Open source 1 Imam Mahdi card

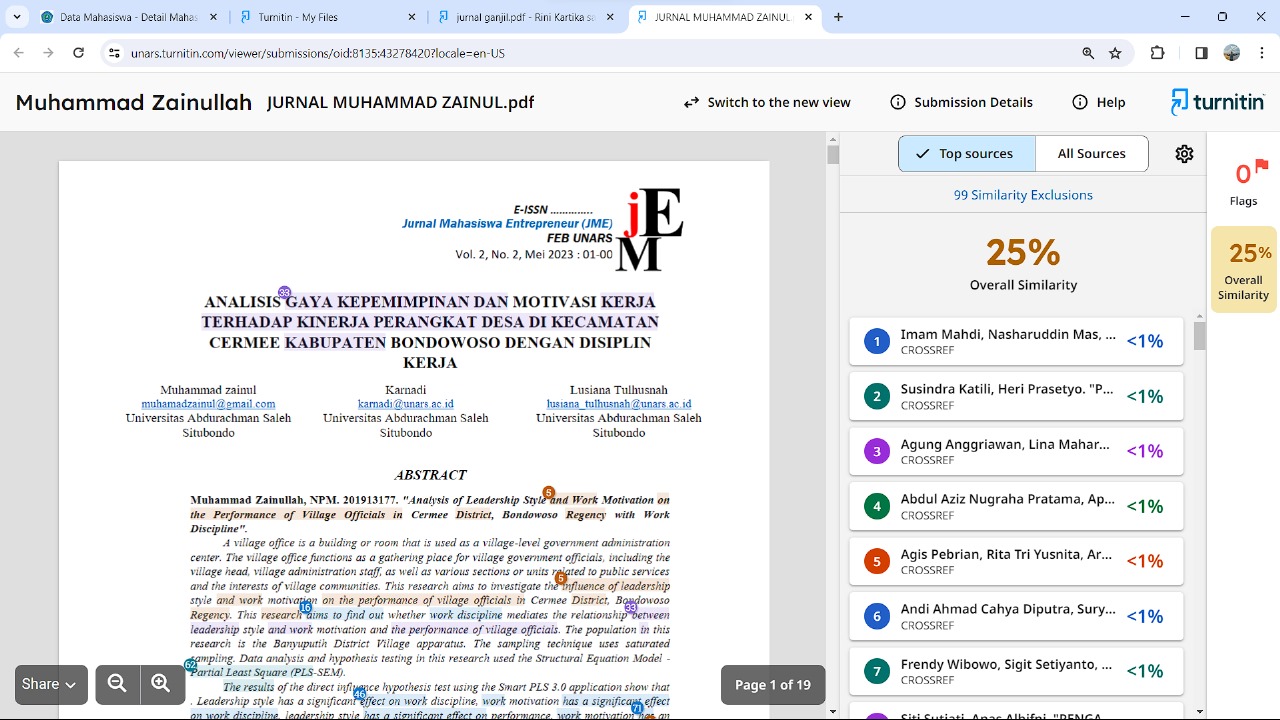click(1016, 341)
